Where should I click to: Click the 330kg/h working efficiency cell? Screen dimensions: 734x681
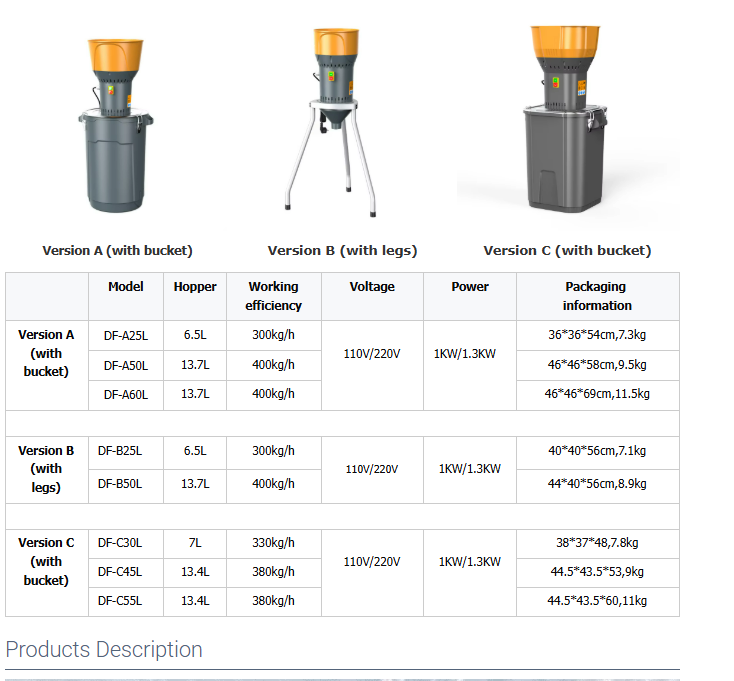pos(273,543)
